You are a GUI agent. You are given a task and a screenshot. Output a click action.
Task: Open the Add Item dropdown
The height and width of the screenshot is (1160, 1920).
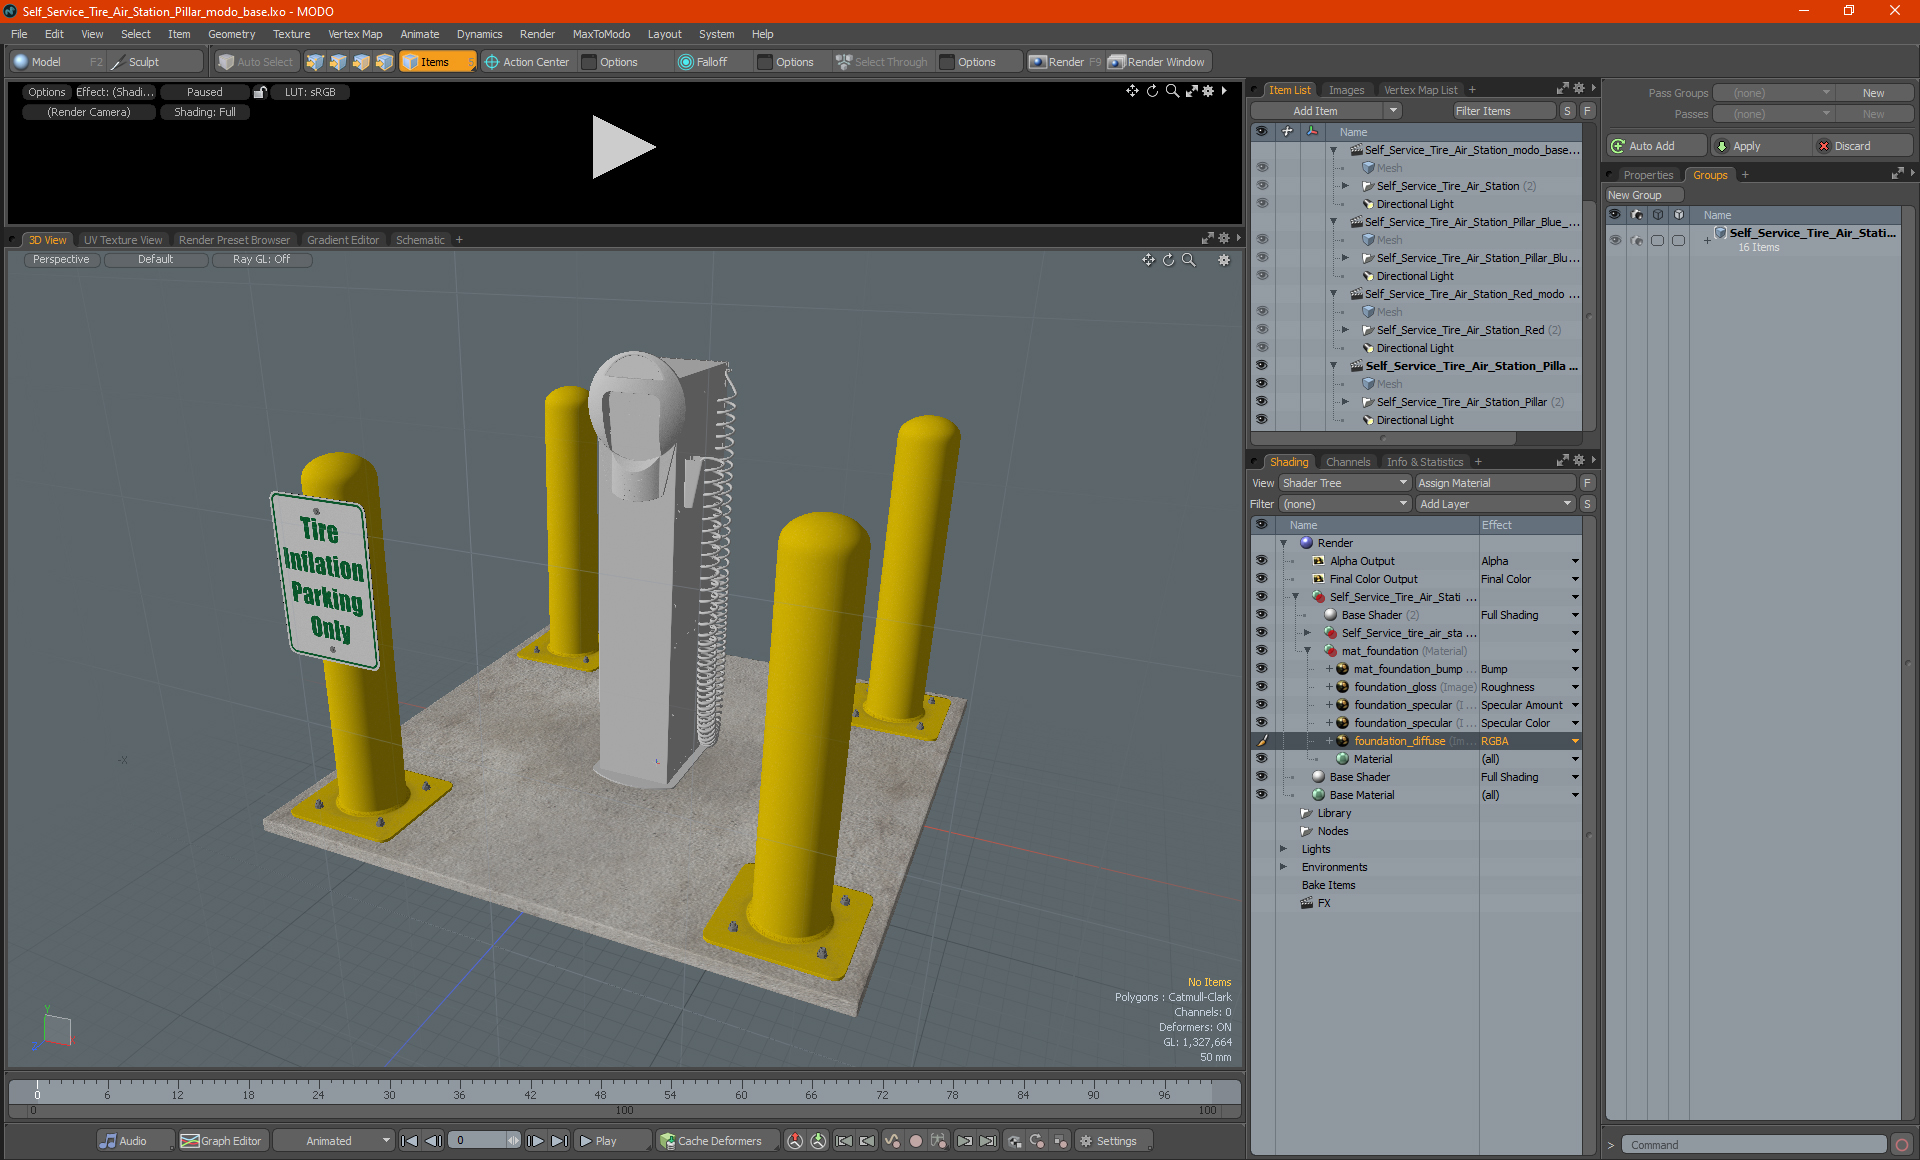pos(1326,111)
